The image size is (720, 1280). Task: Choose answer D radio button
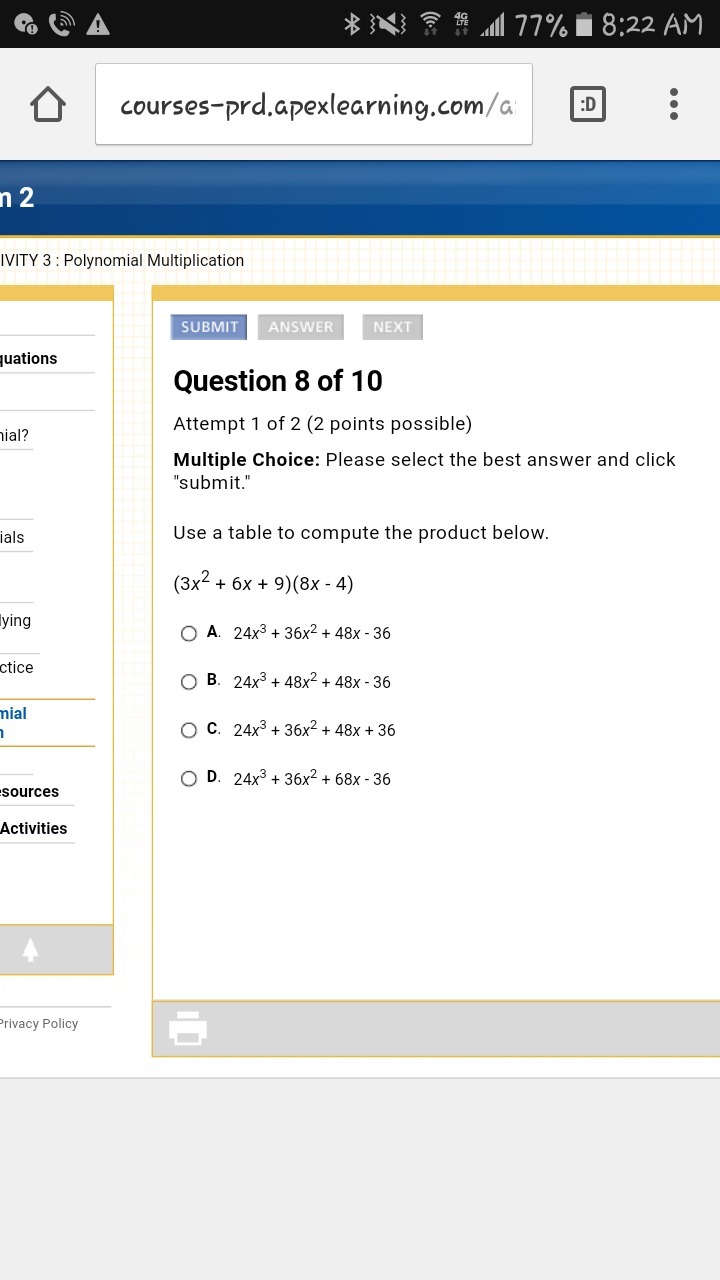[189, 779]
